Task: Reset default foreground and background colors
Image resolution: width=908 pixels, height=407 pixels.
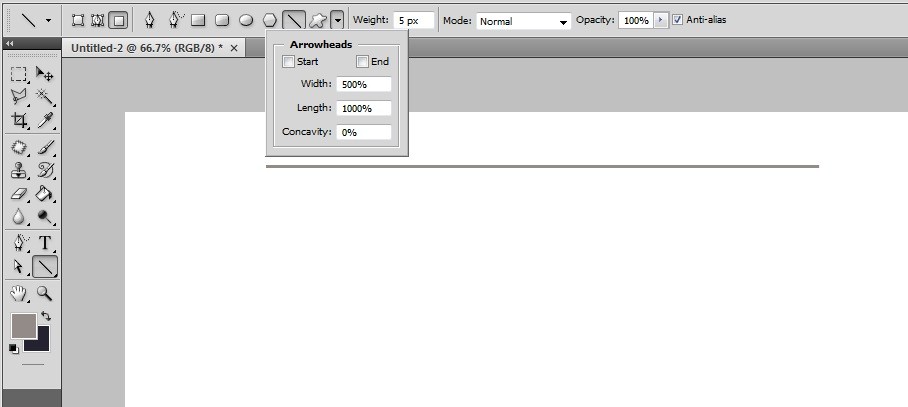Action: click(13, 348)
